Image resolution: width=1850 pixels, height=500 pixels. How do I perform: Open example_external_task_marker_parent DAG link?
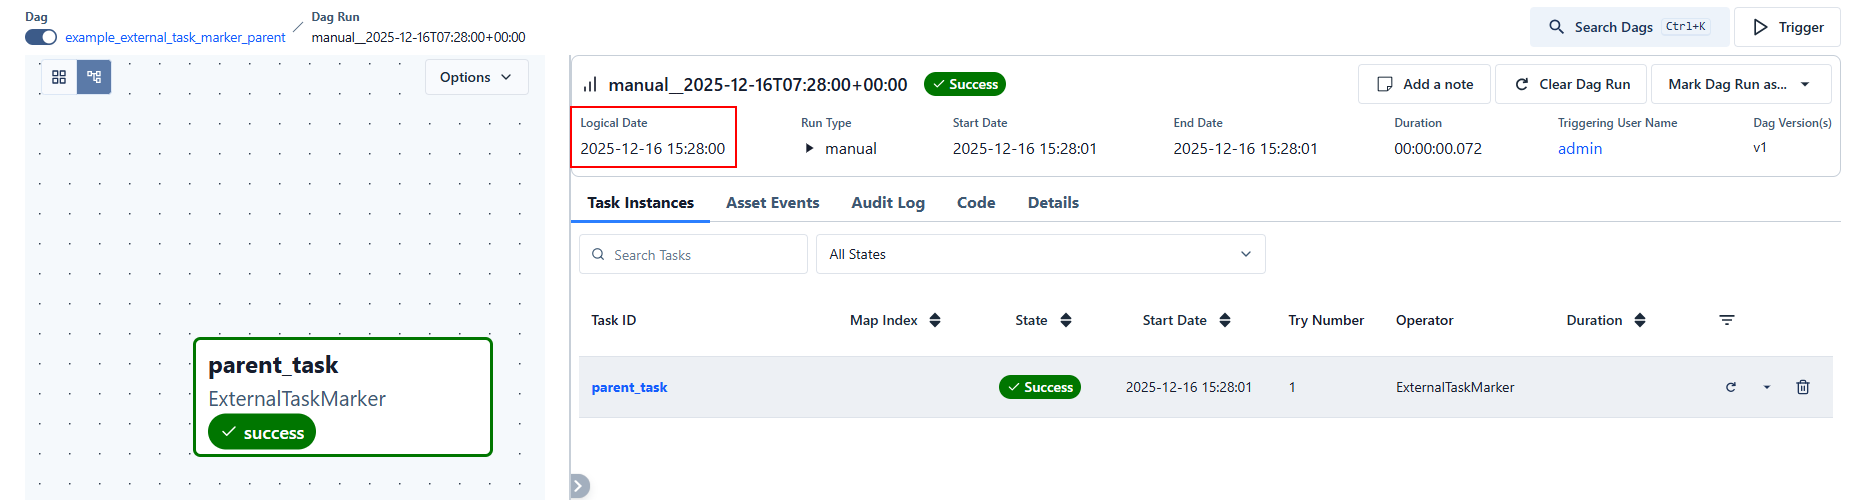pos(175,37)
